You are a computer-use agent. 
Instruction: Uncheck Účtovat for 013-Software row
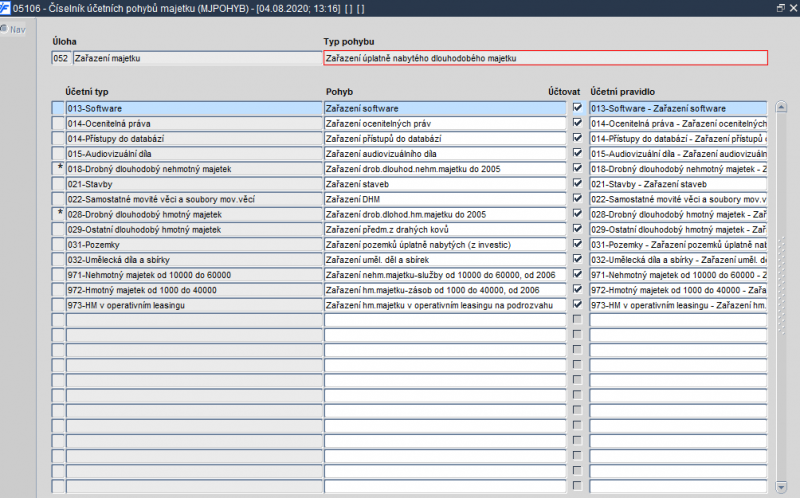577,108
